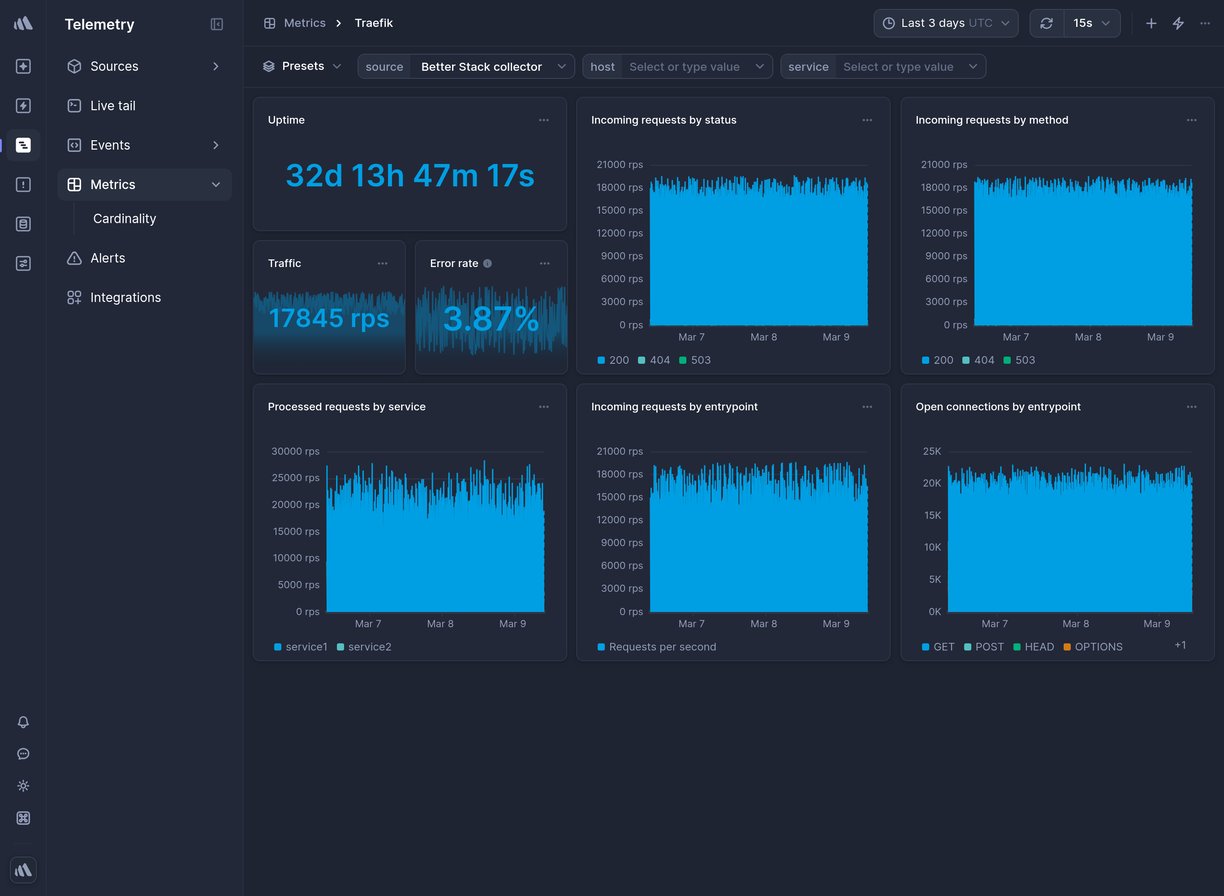
Task: Go to Integrations in the sidebar
Action: [x=124, y=297]
